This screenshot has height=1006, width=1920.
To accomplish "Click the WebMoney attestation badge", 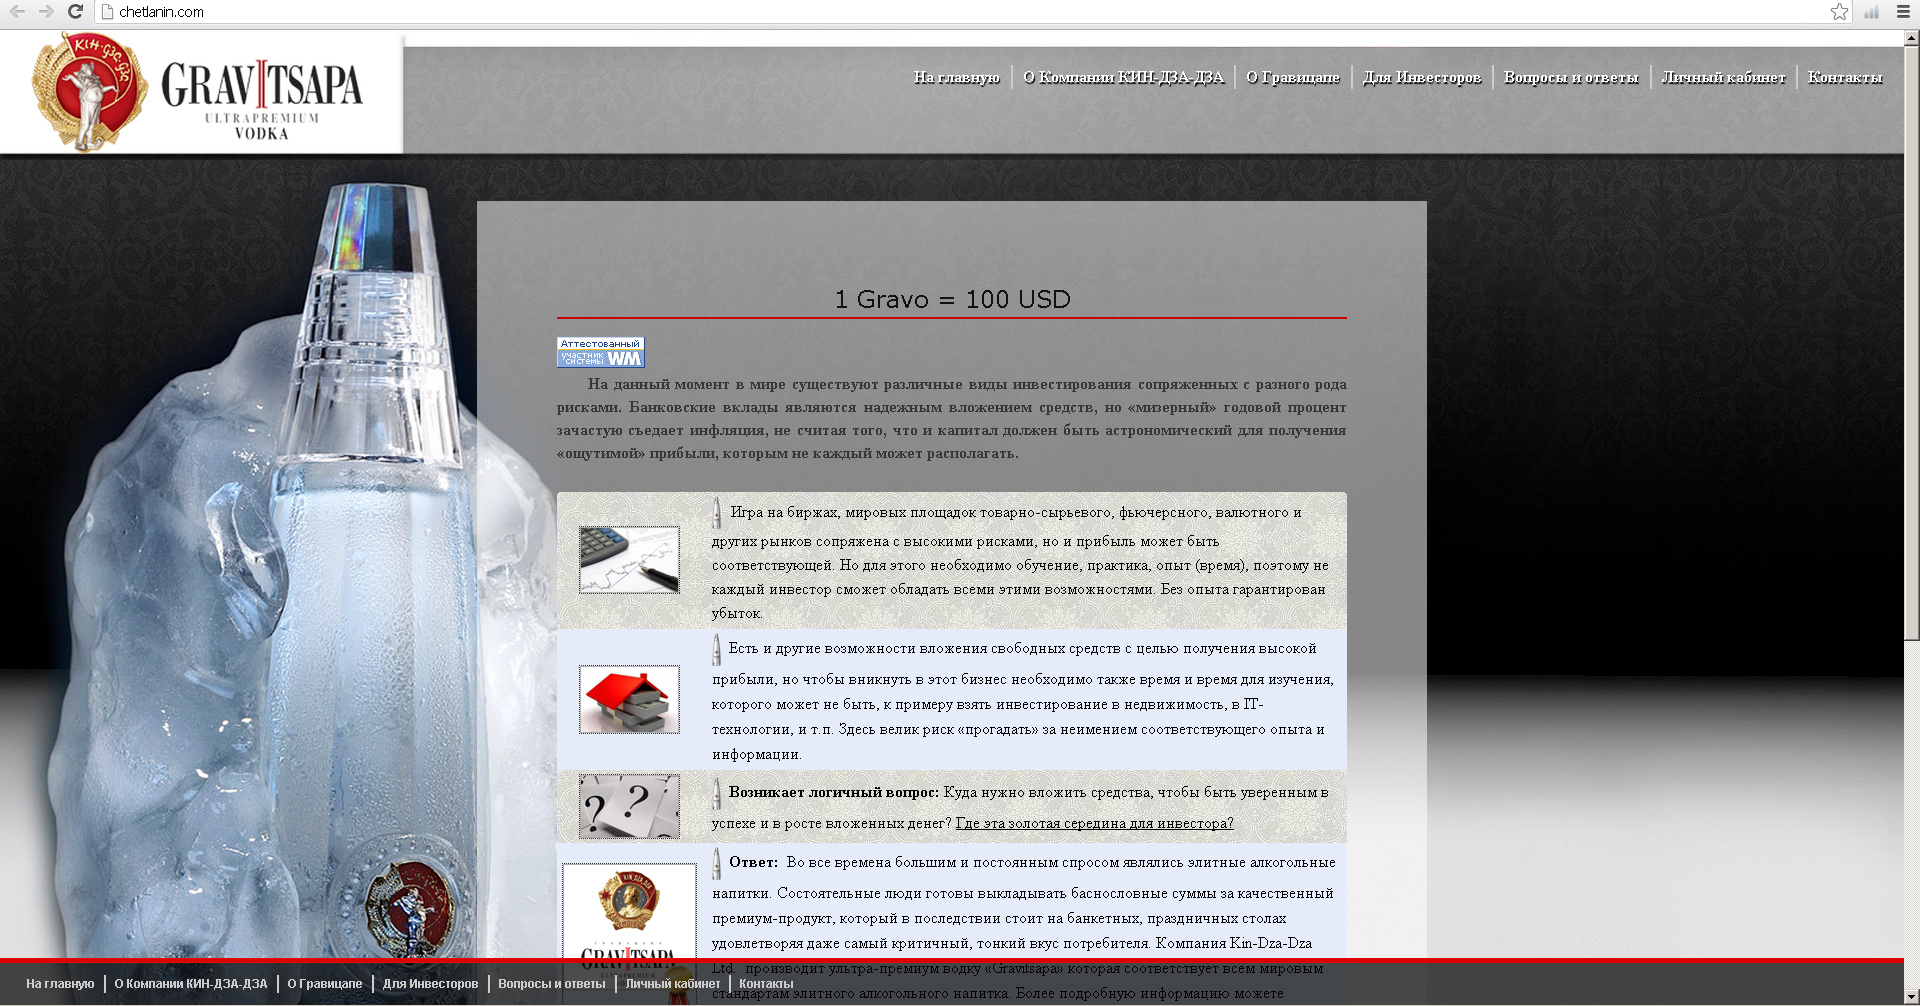I will 600,352.
